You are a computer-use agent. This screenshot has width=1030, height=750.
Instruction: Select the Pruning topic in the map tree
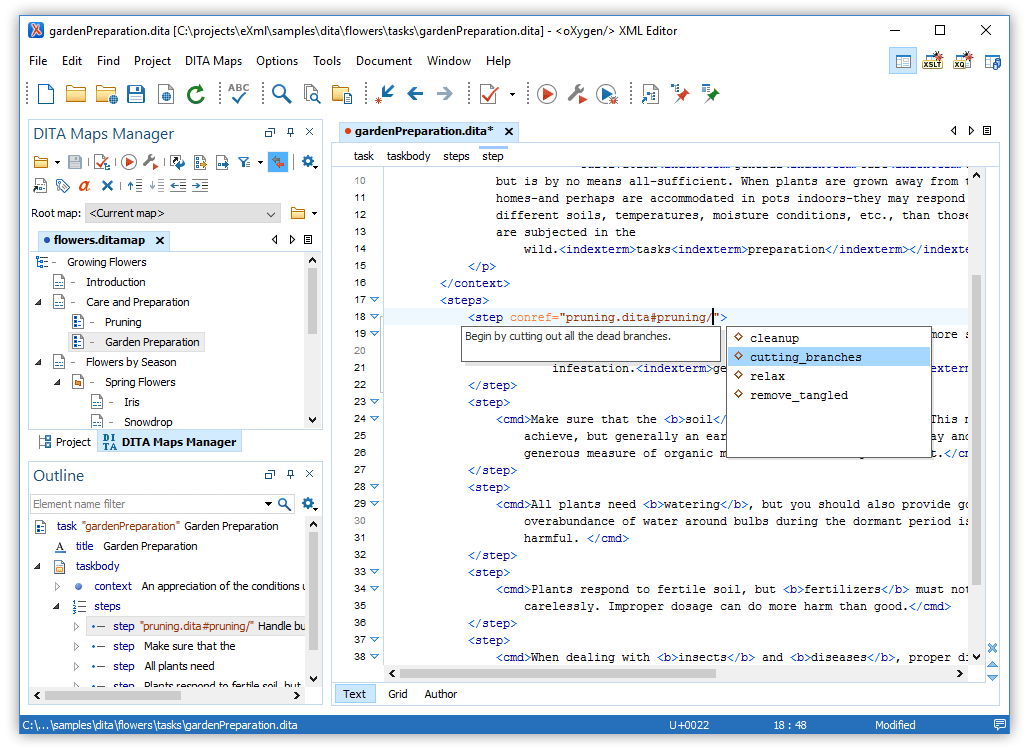(123, 322)
